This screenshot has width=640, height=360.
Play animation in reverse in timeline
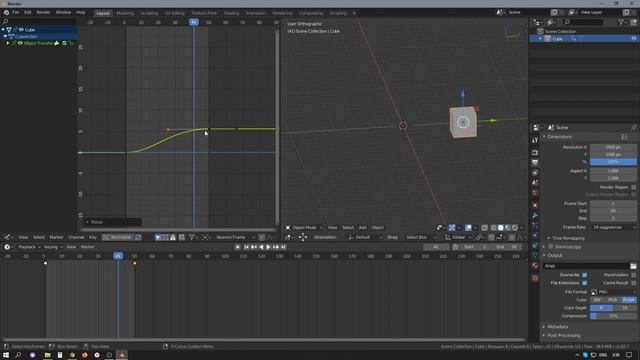261,247
